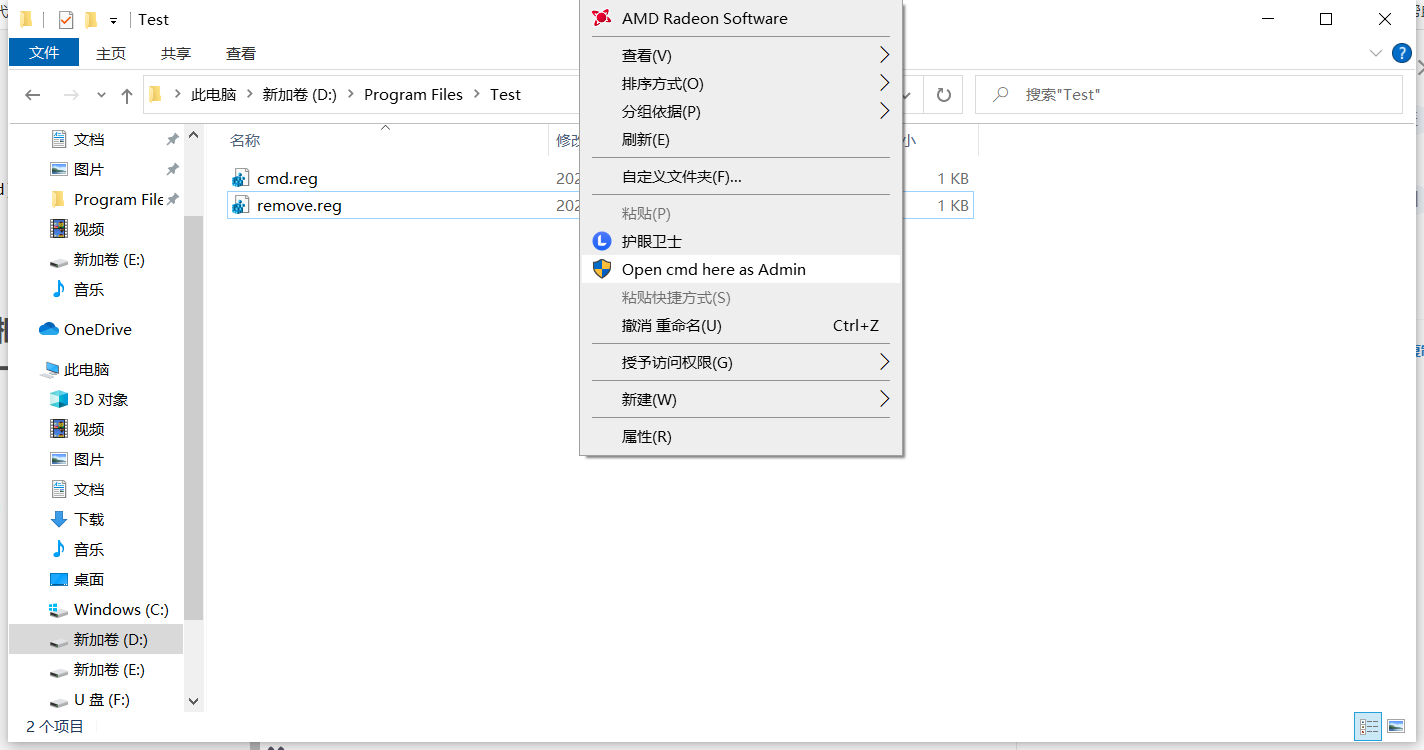Viewport: 1424px width, 750px height.
Task: Click the 下载 download arrow icon
Action: click(59, 519)
